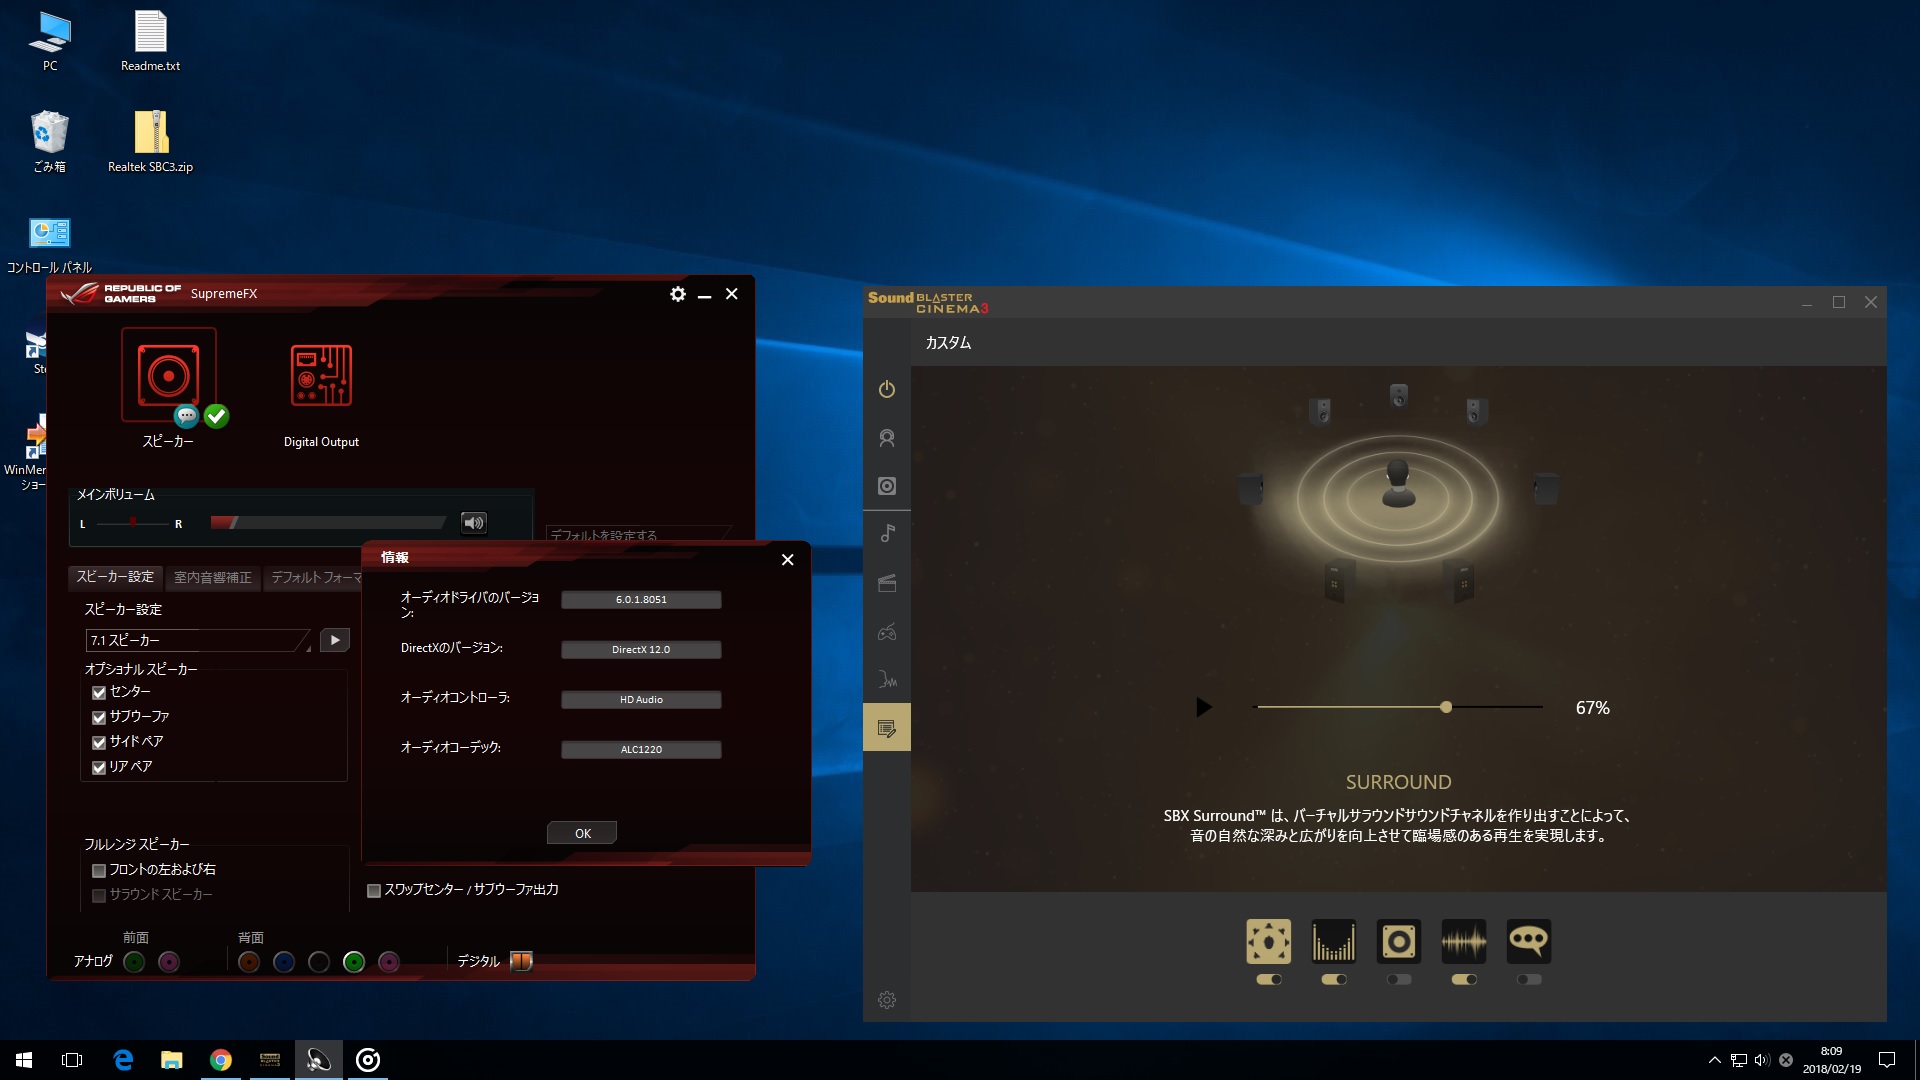
Task: Enable the Bass effect switch
Action: pos(1399,980)
